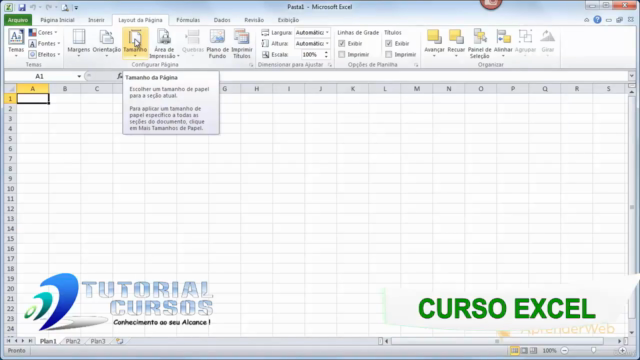Viewport: 640px width, 360px height.
Task: Switch to Página Inicial tab
Action: coord(57,20)
